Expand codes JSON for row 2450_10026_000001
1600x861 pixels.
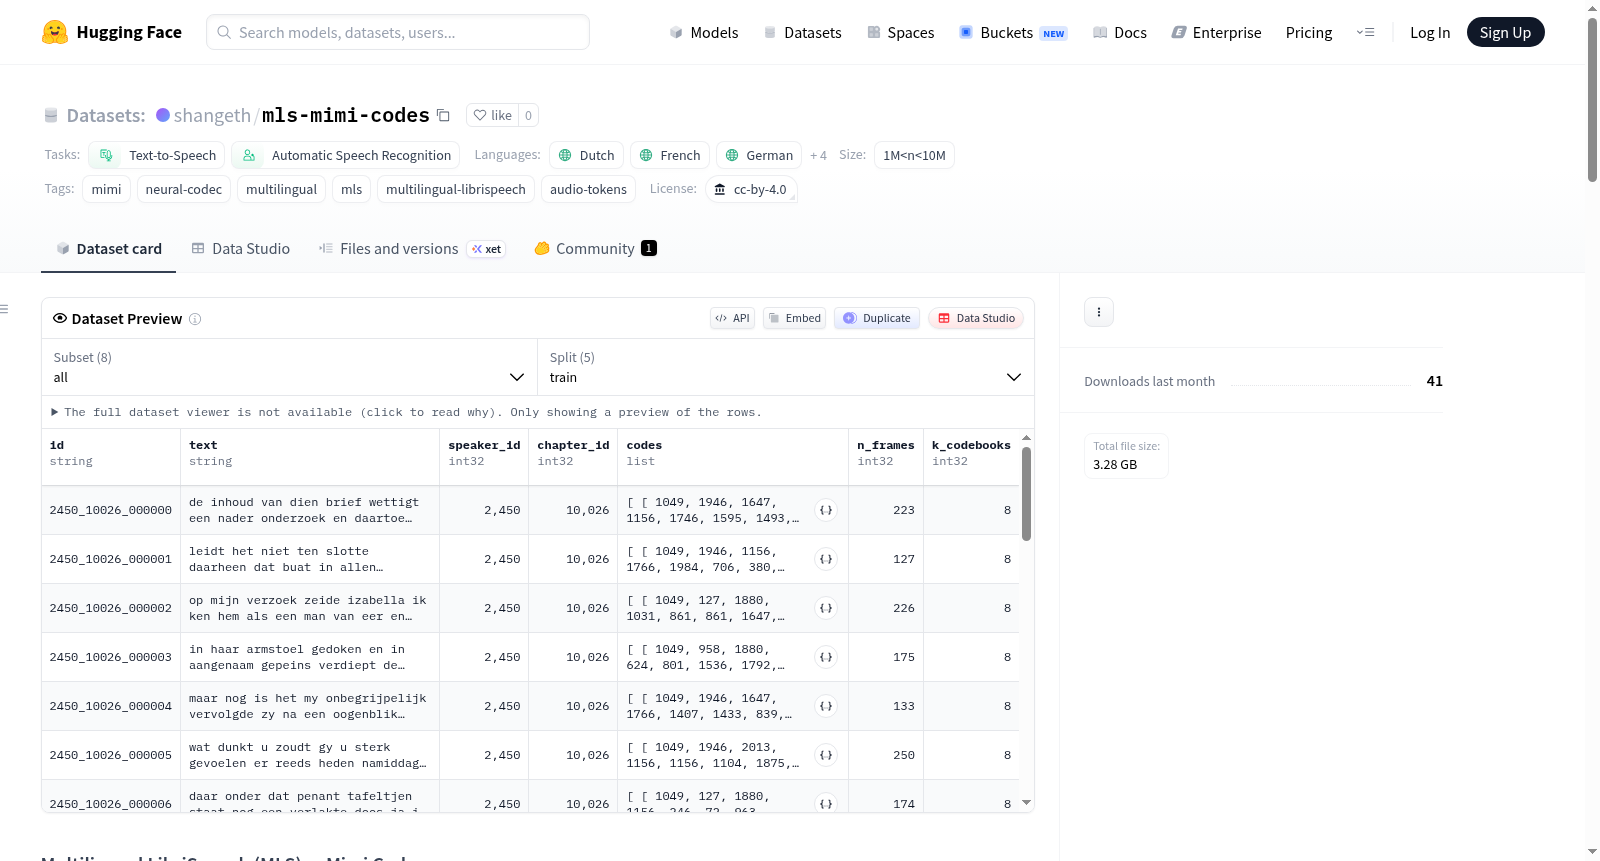pyautogui.click(x=826, y=559)
